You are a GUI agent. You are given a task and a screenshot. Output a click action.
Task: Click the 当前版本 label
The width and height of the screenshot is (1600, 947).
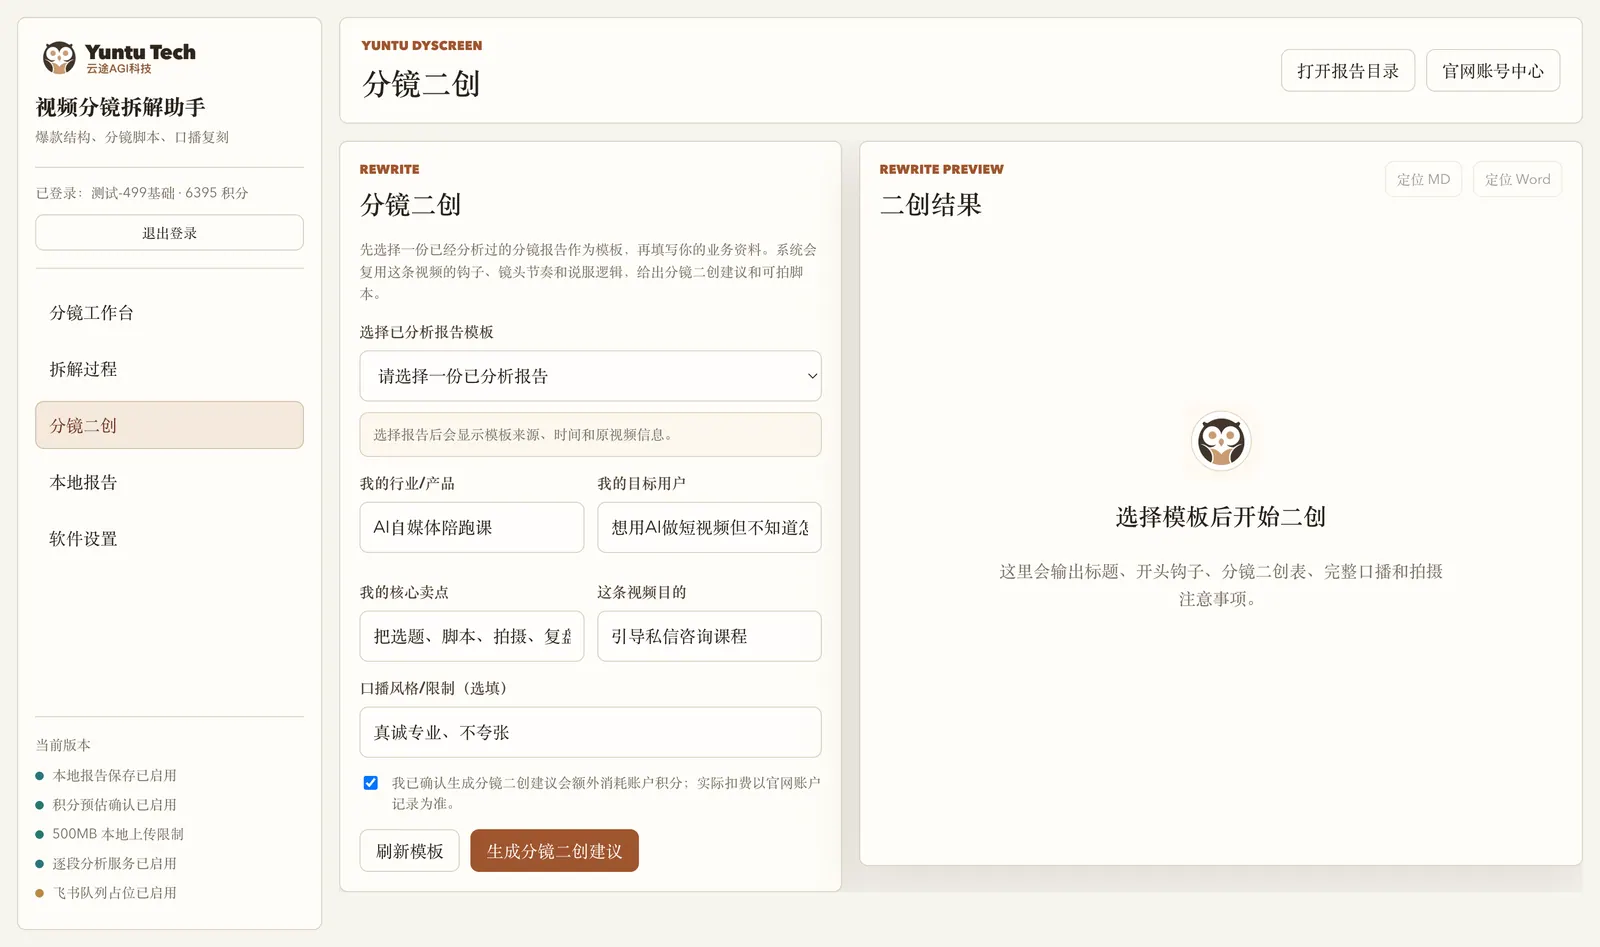pos(63,745)
